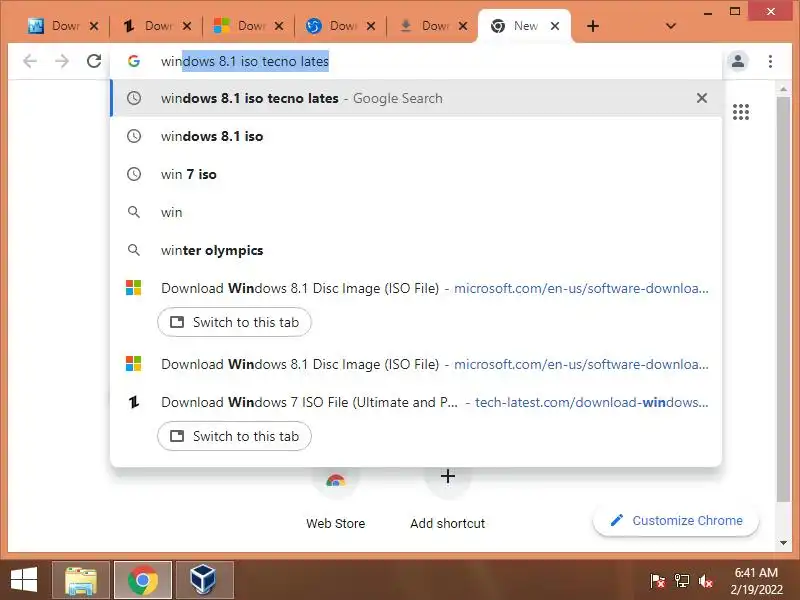Screen dimensions: 800x600
Task: Open VirtualBox from the taskbar
Action: tap(205, 580)
